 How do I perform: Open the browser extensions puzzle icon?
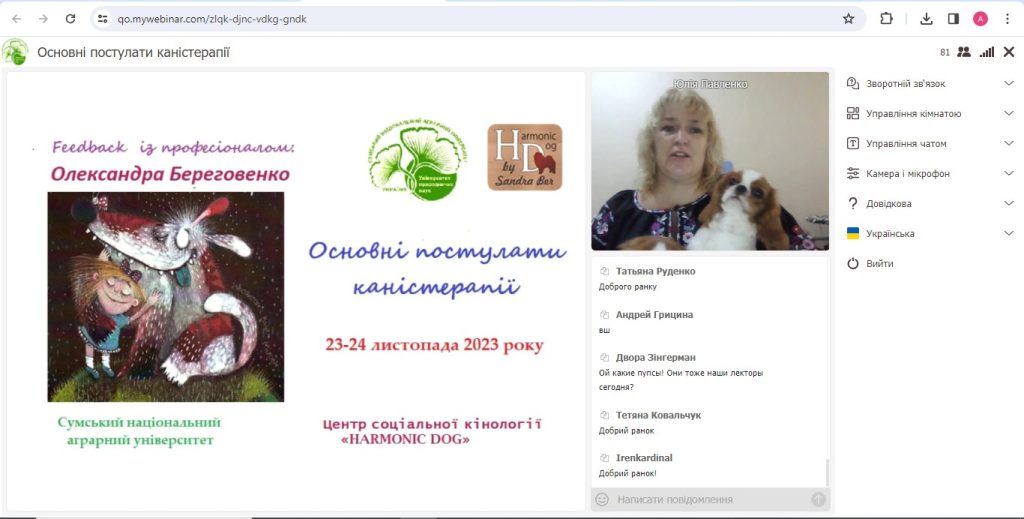tap(886, 18)
